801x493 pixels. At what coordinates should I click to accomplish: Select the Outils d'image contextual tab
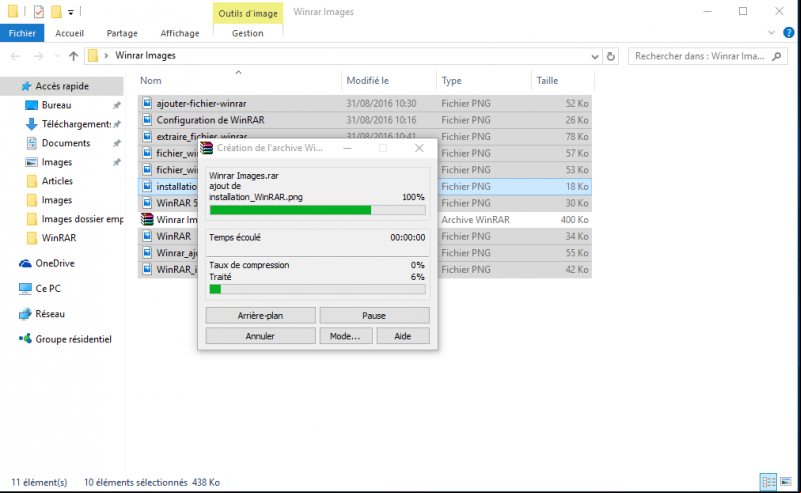(248, 13)
